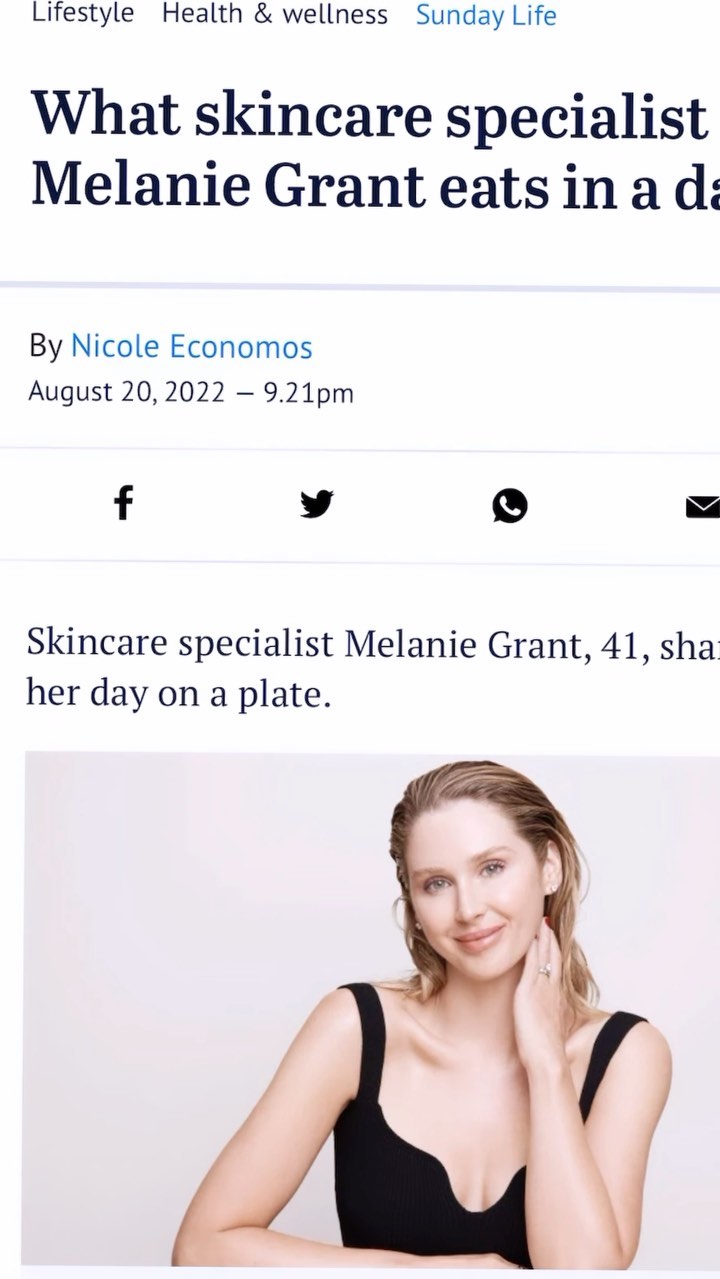Share the article on Twitter
The width and height of the screenshot is (720, 1279).
click(316, 504)
